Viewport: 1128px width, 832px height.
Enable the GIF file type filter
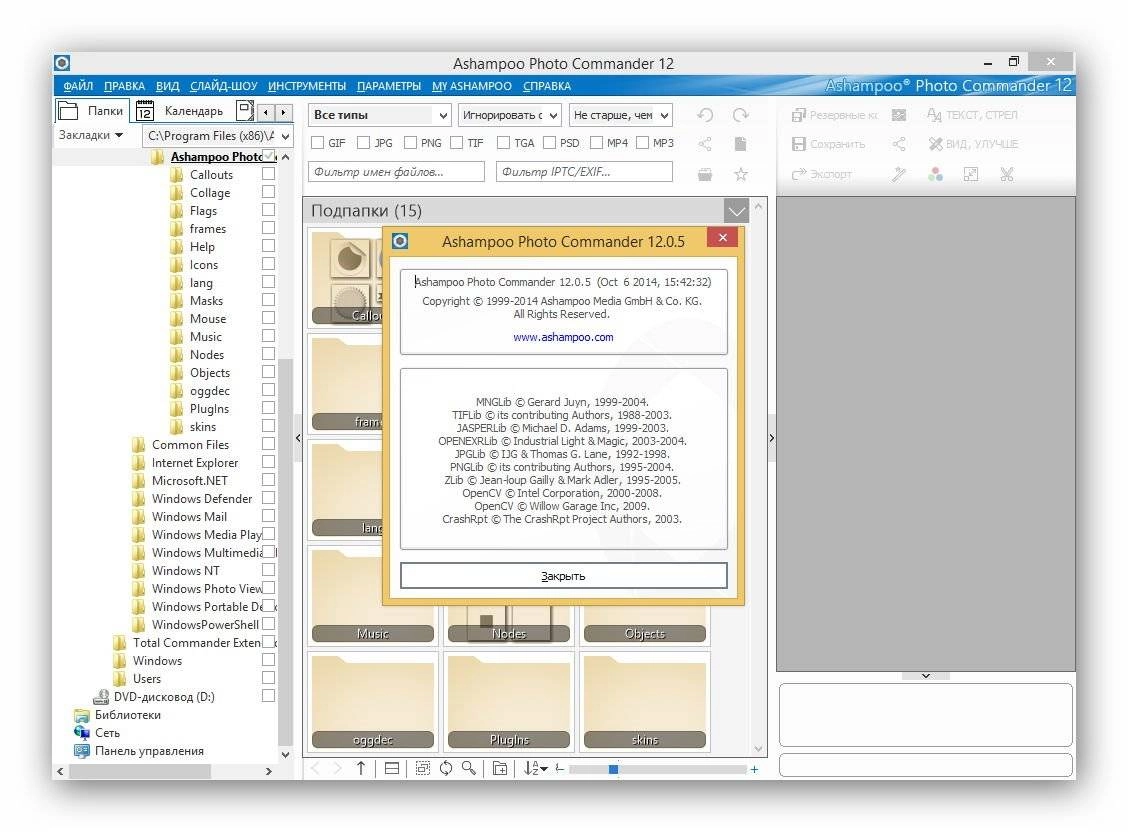click(317, 143)
